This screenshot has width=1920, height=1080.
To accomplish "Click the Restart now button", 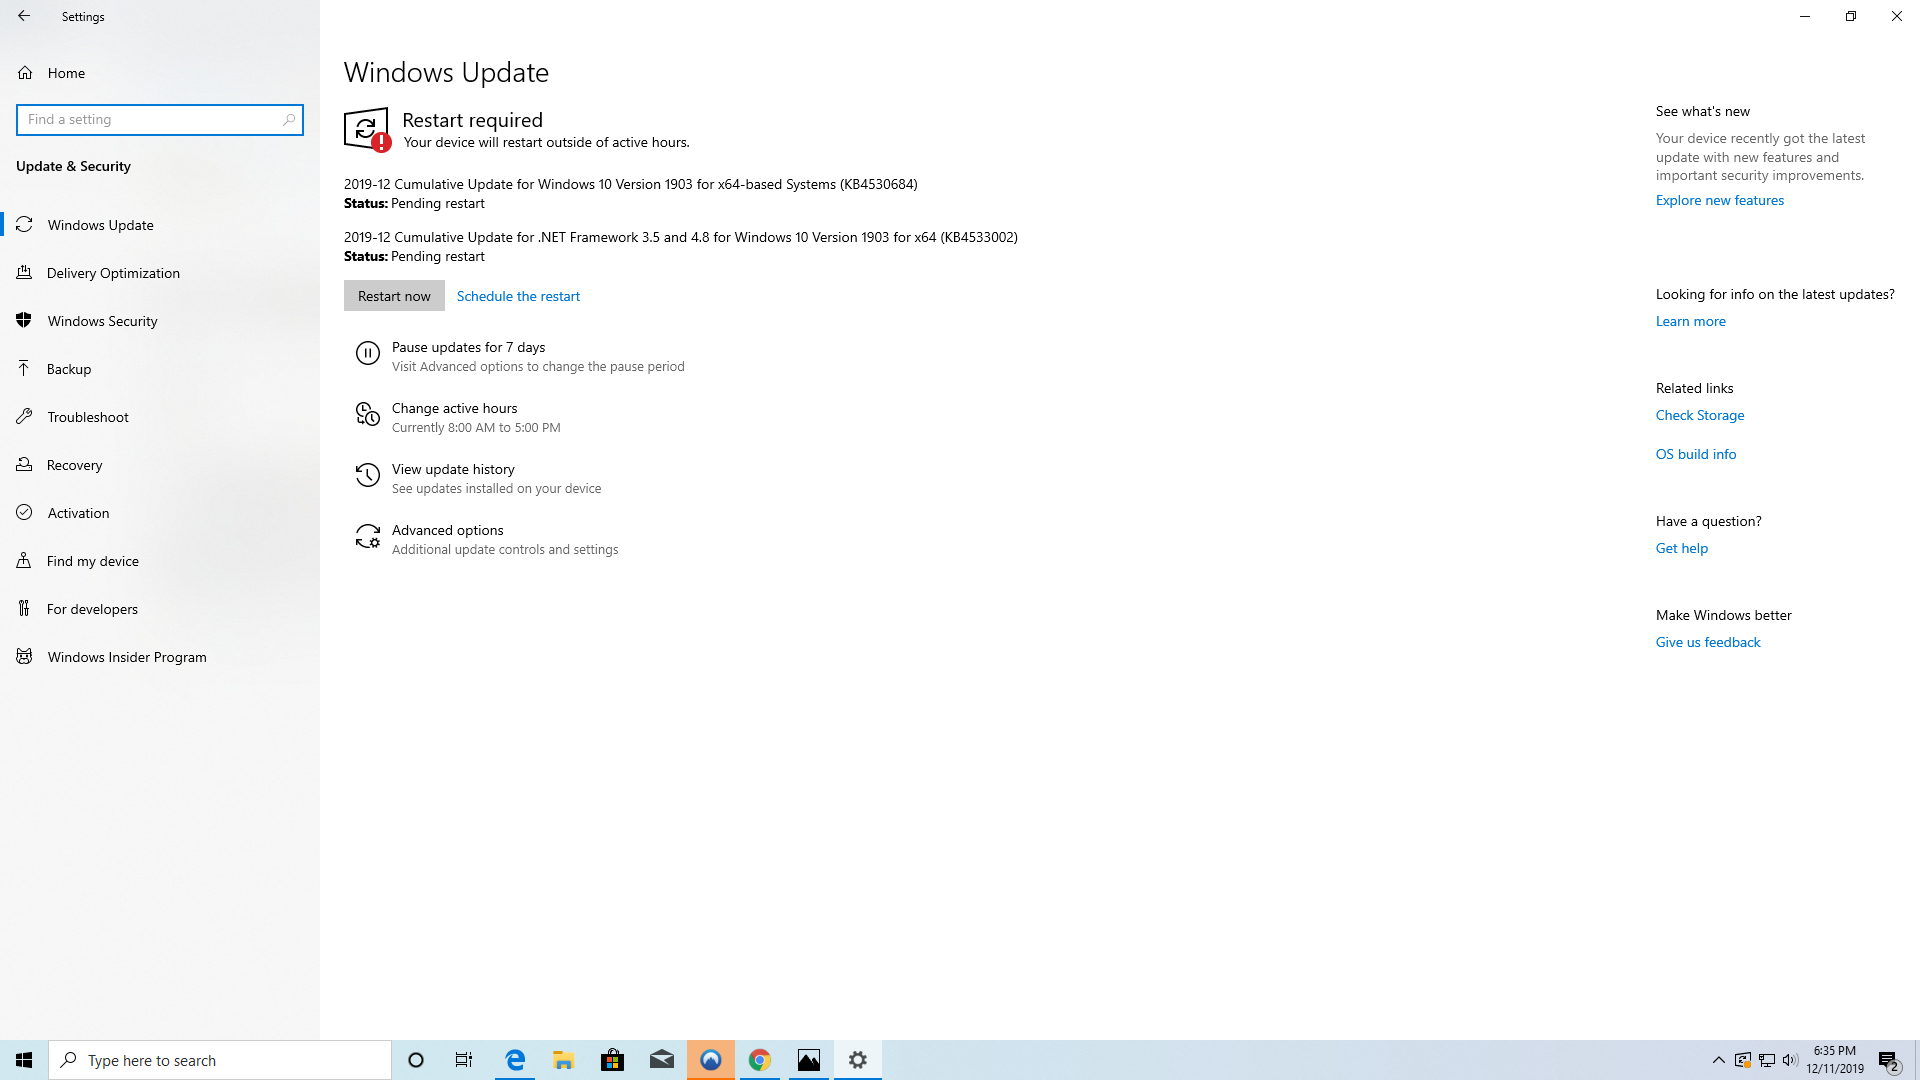I will tap(394, 296).
